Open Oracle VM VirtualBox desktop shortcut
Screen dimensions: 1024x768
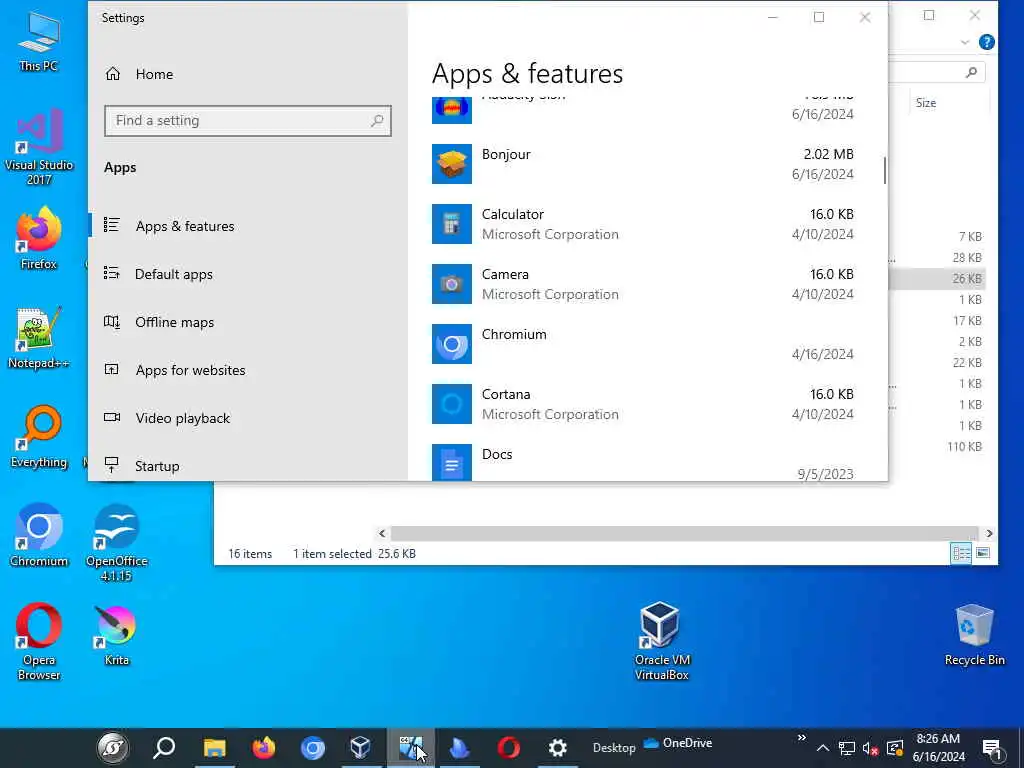click(x=661, y=641)
